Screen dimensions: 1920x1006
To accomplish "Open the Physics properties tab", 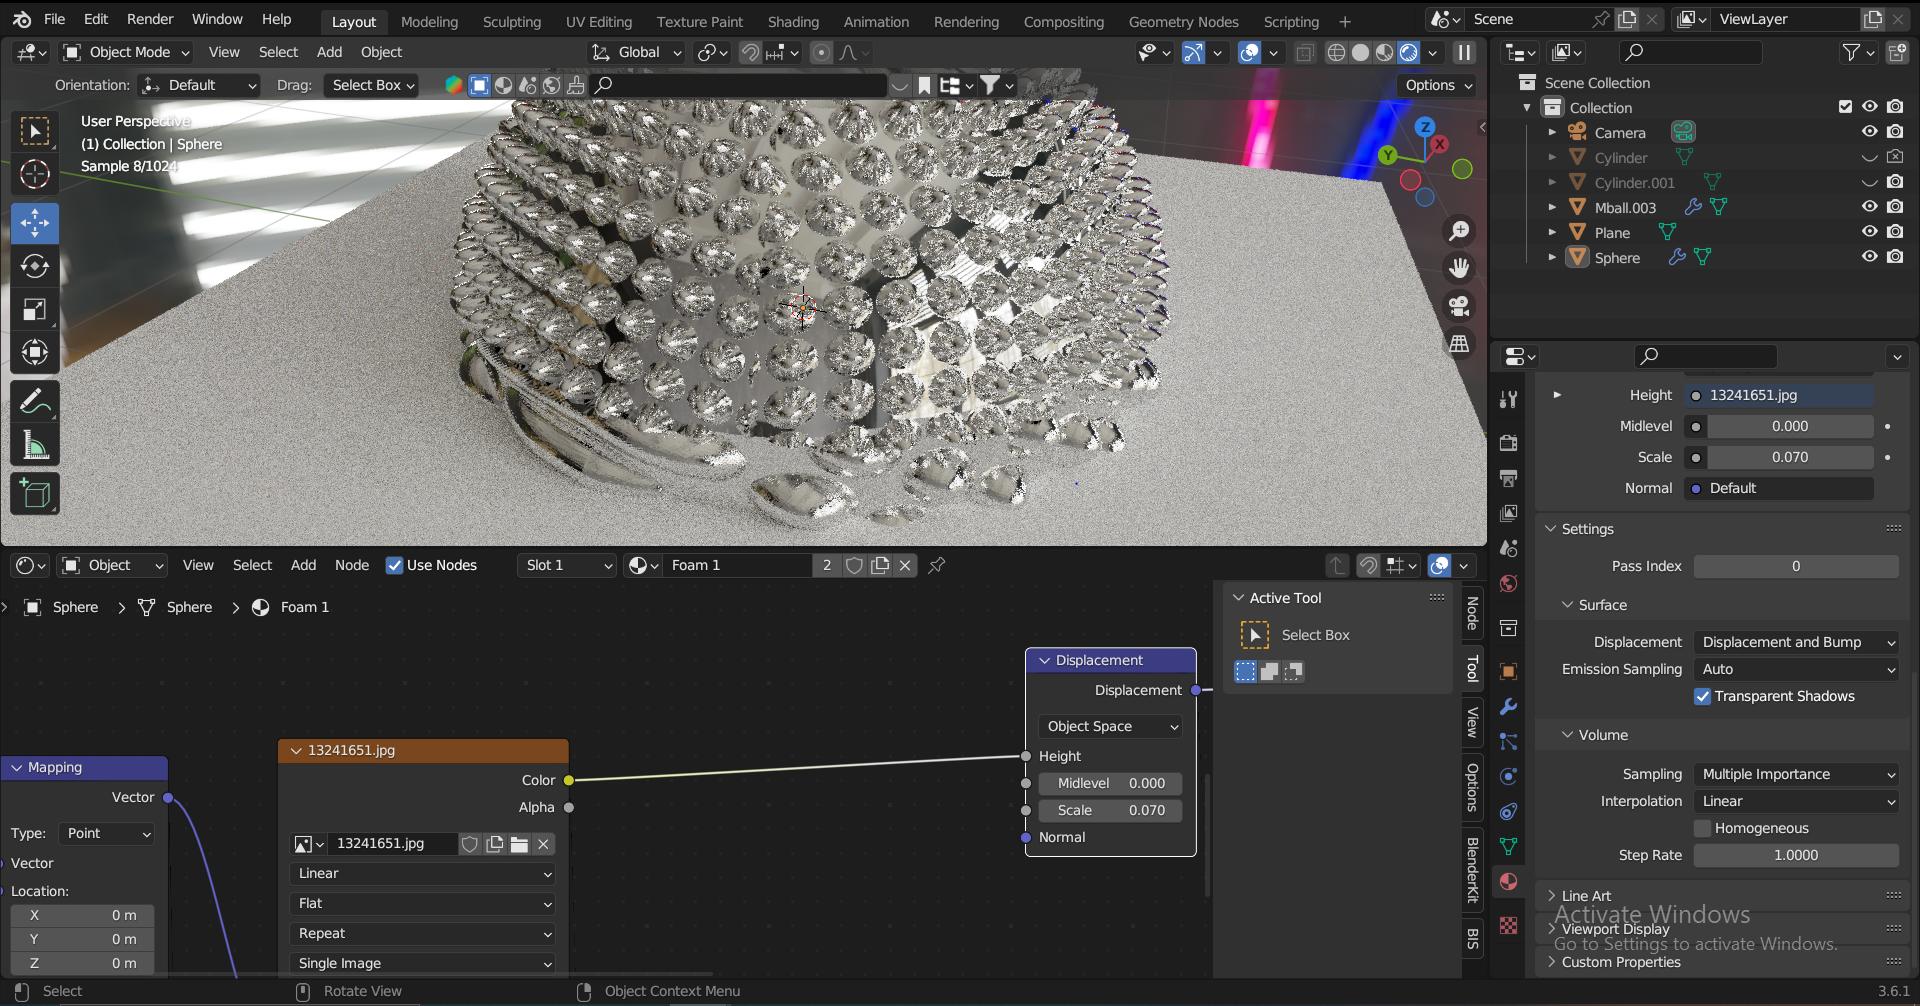I will click(1508, 776).
